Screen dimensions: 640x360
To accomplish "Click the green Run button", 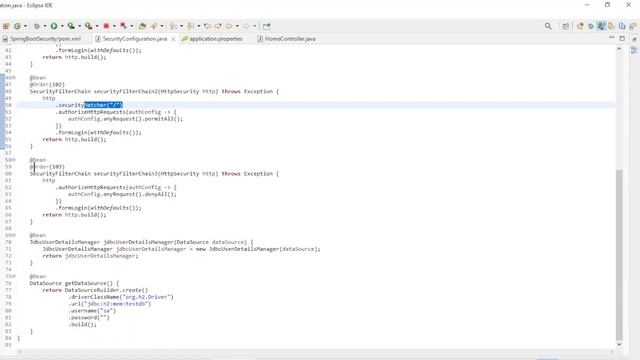I will pos(54,26).
